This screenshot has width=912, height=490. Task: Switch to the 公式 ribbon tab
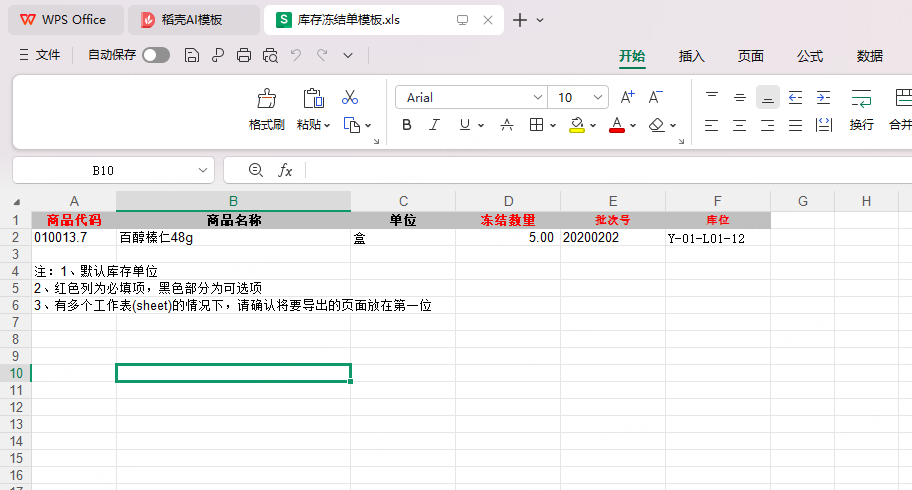click(x=810, y=56)
